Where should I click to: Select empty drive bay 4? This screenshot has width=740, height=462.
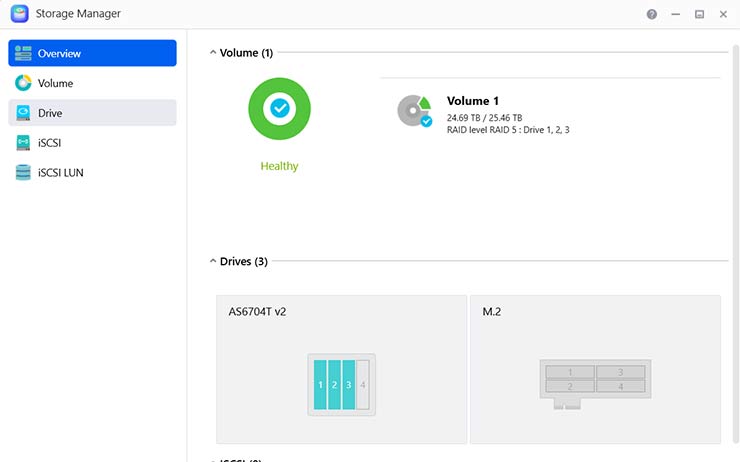[x=363, y=384]
